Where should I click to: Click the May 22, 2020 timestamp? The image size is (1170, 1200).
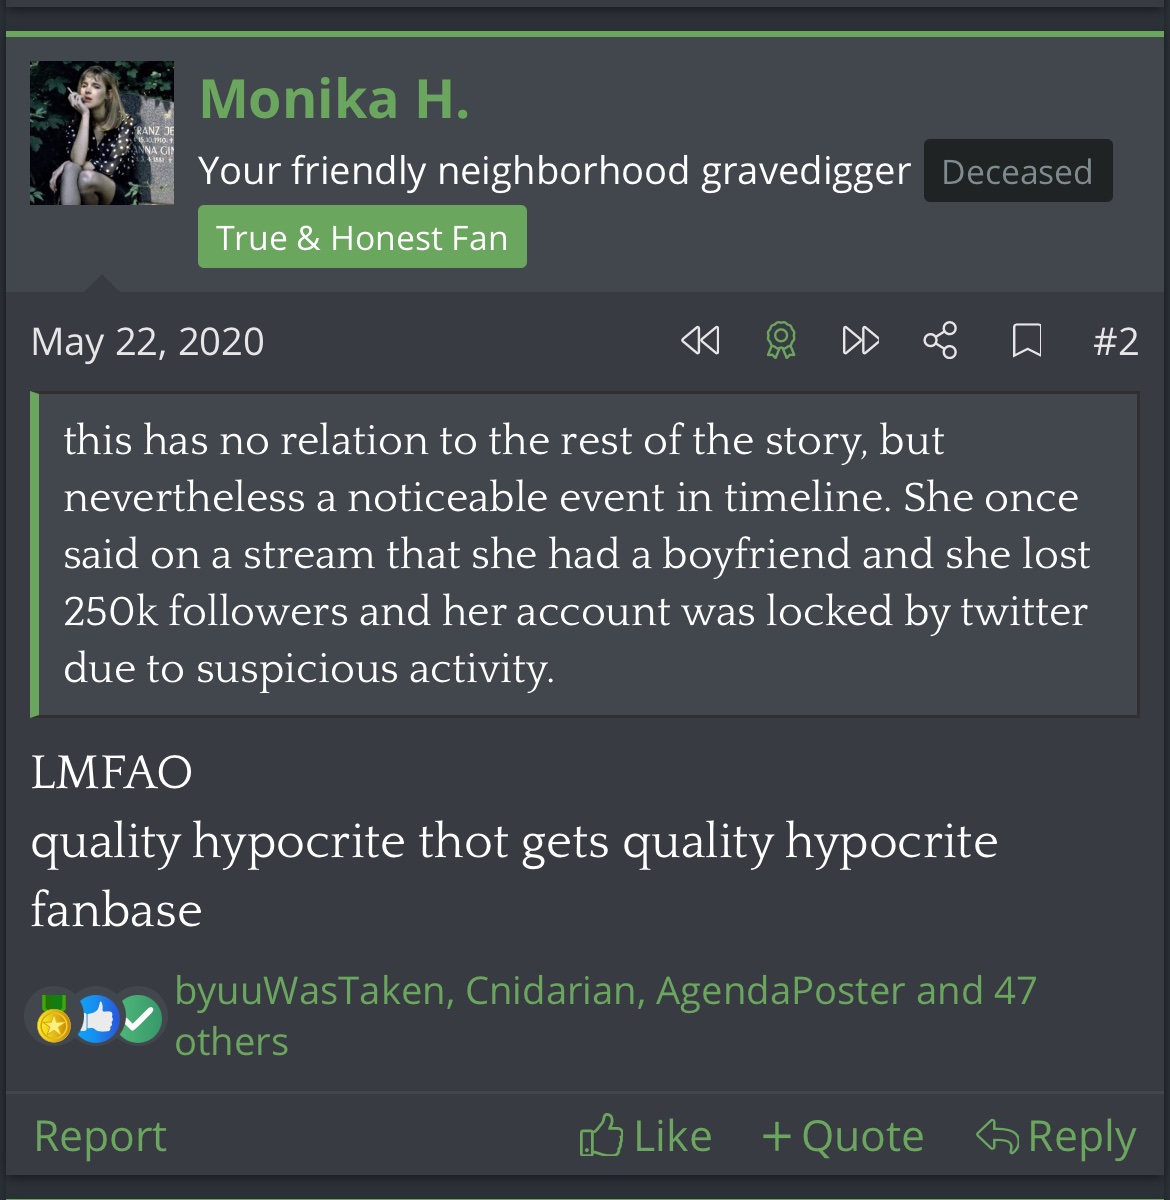[x=148, y=342]
